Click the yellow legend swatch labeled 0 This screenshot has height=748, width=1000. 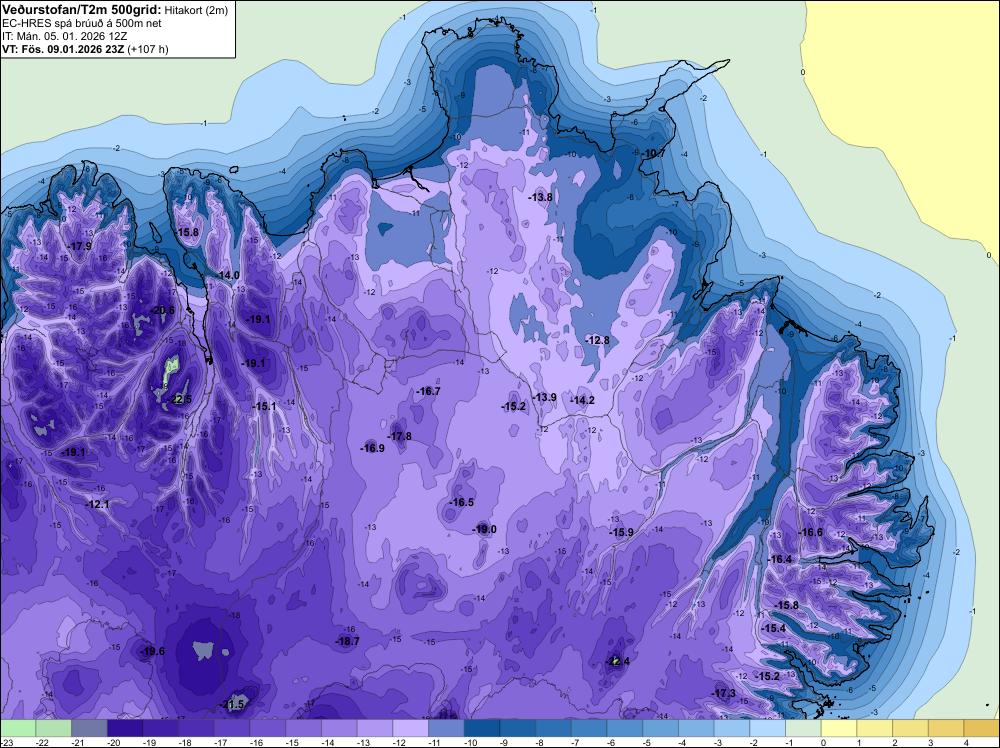point(839,728)
